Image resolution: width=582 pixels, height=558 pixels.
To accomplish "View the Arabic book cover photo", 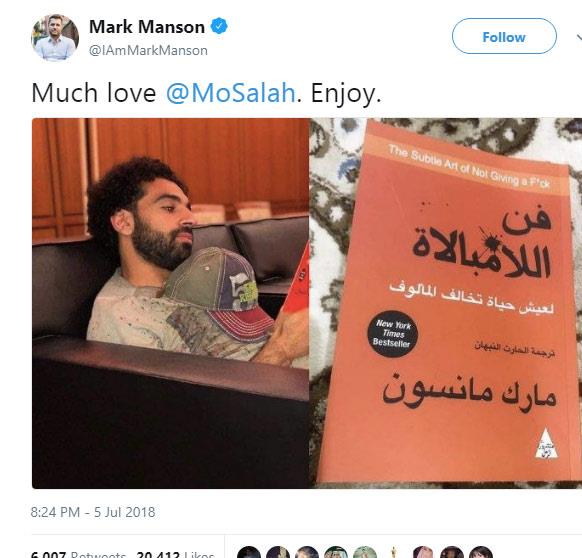I will (x=446, y=303).
